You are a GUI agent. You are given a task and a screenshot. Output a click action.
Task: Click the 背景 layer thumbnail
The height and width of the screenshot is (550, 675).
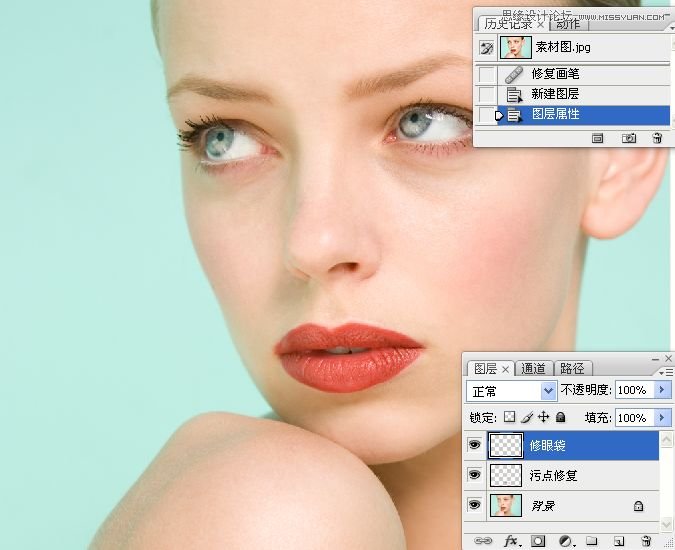tap(506, 505)
